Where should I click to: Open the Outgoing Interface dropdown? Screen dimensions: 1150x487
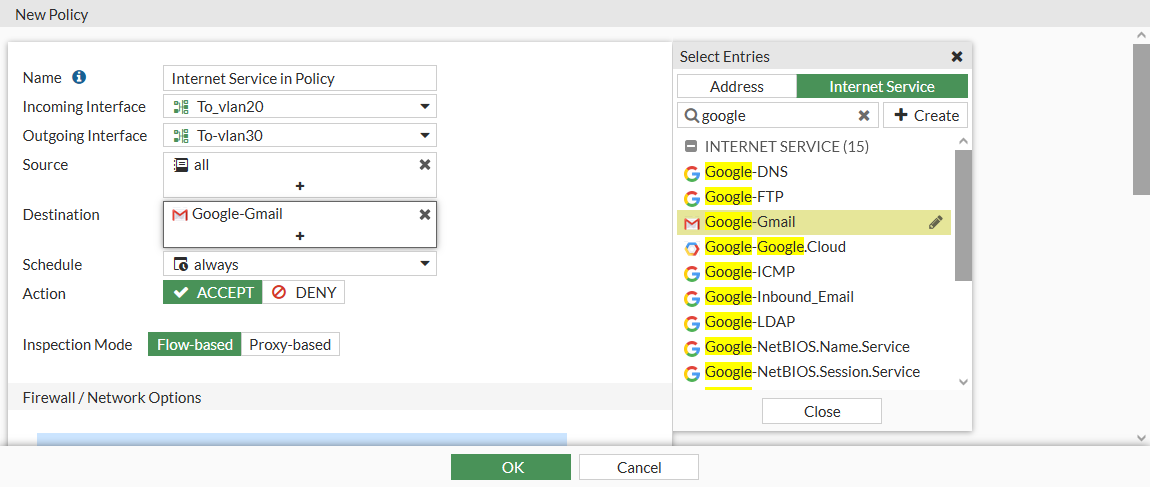(x=424, y=136)
